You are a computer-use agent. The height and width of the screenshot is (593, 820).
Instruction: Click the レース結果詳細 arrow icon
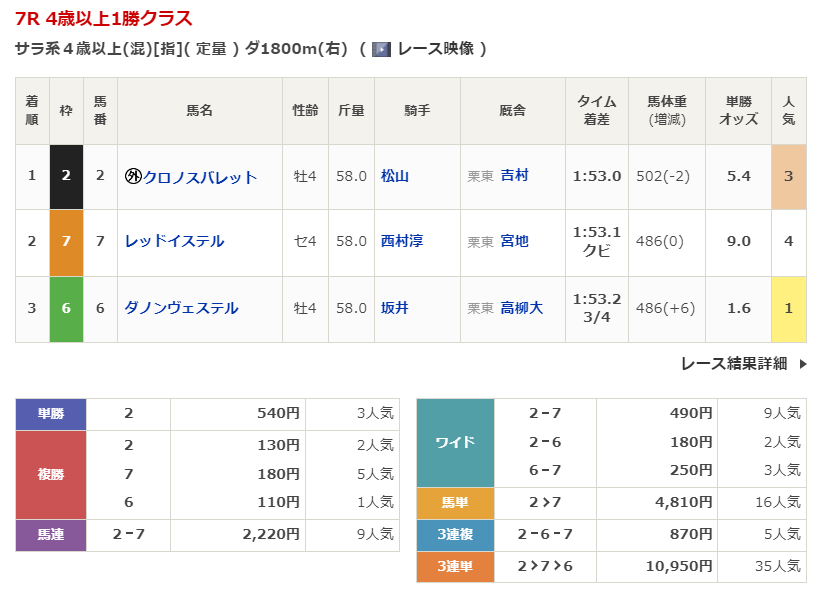click(x=802, y=364)
